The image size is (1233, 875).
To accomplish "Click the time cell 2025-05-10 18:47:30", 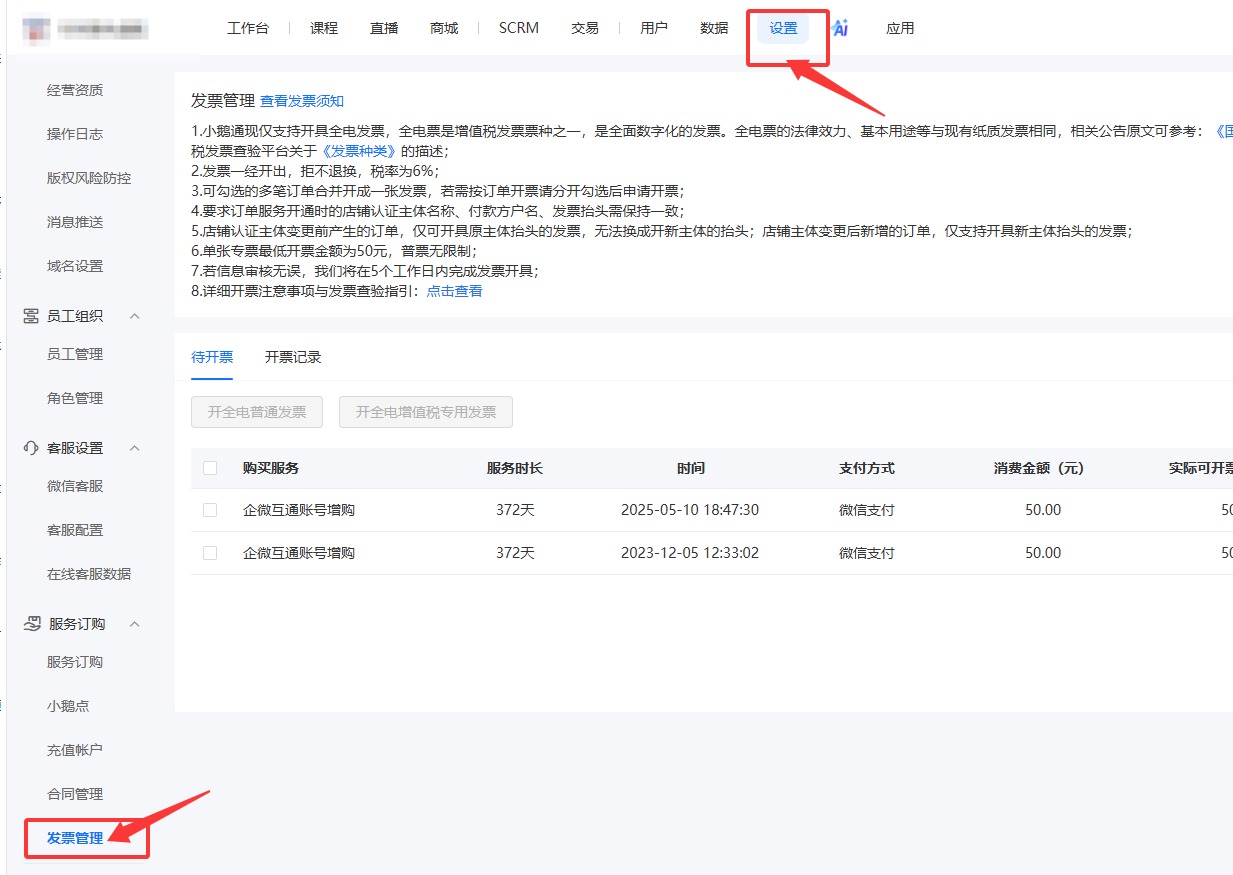I will [690, 510].
